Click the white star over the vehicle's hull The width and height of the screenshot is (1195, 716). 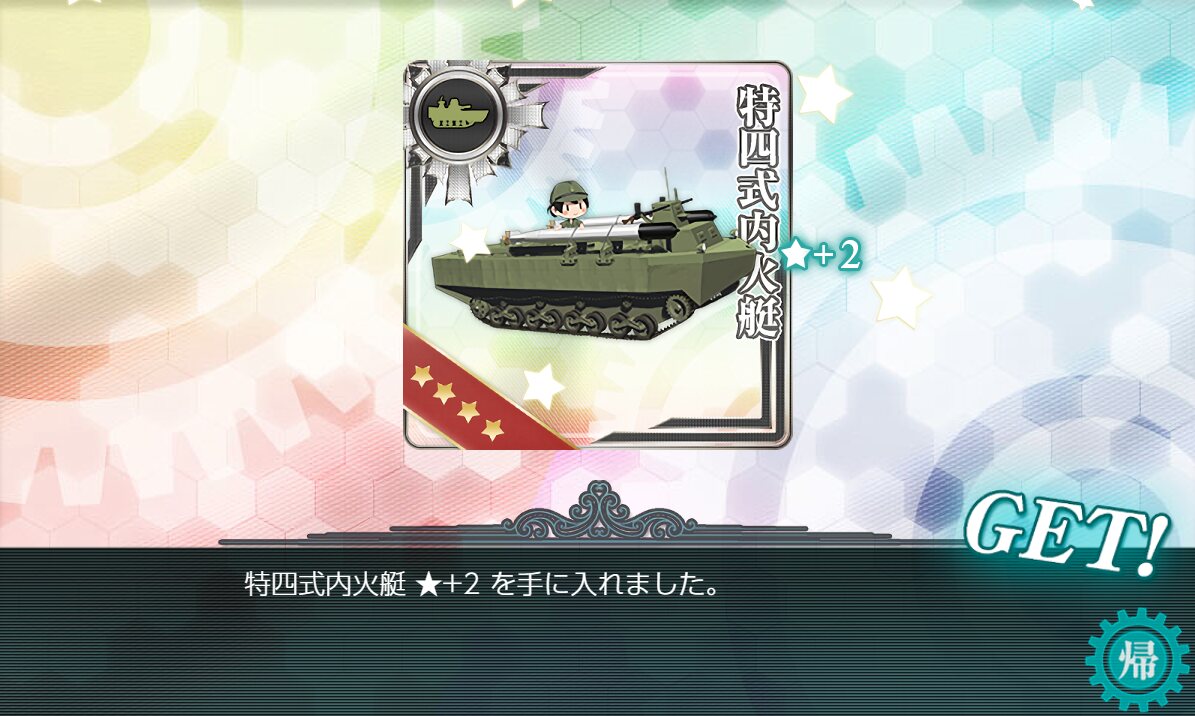pos(470,242)
